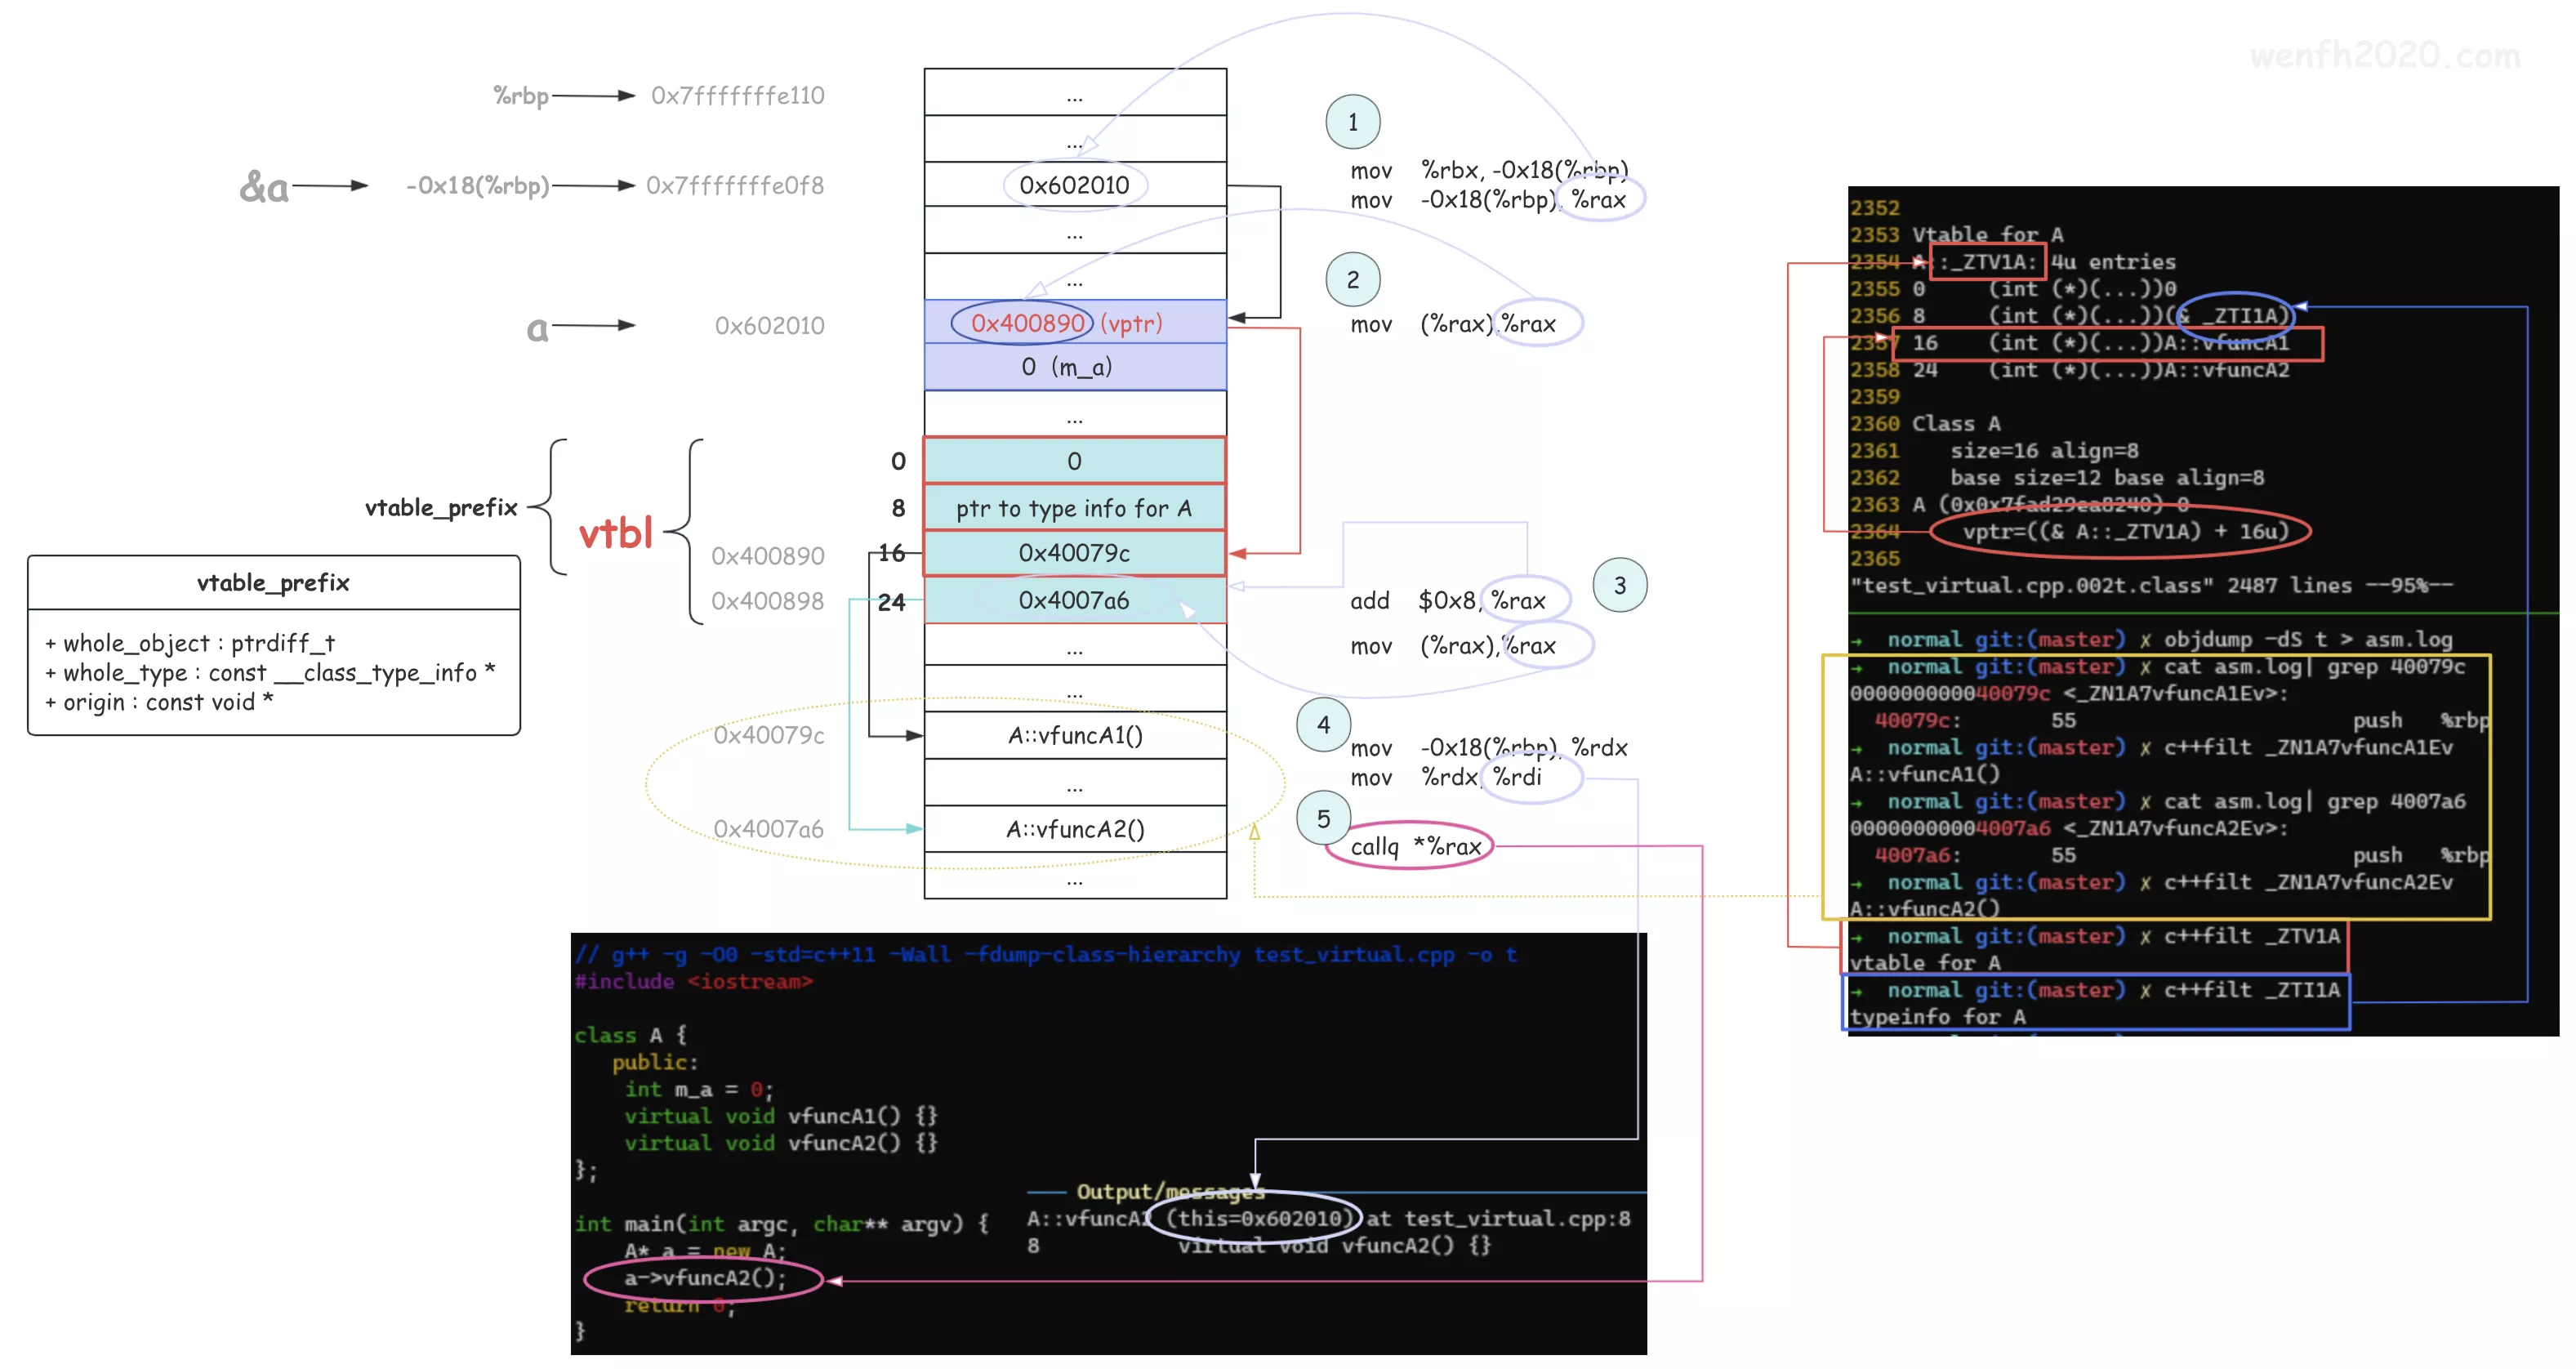Image resolution: width=2576 pixels, height=1369 pixels.
Task: Click the red vtbl label
Action: tap(615, 533)
